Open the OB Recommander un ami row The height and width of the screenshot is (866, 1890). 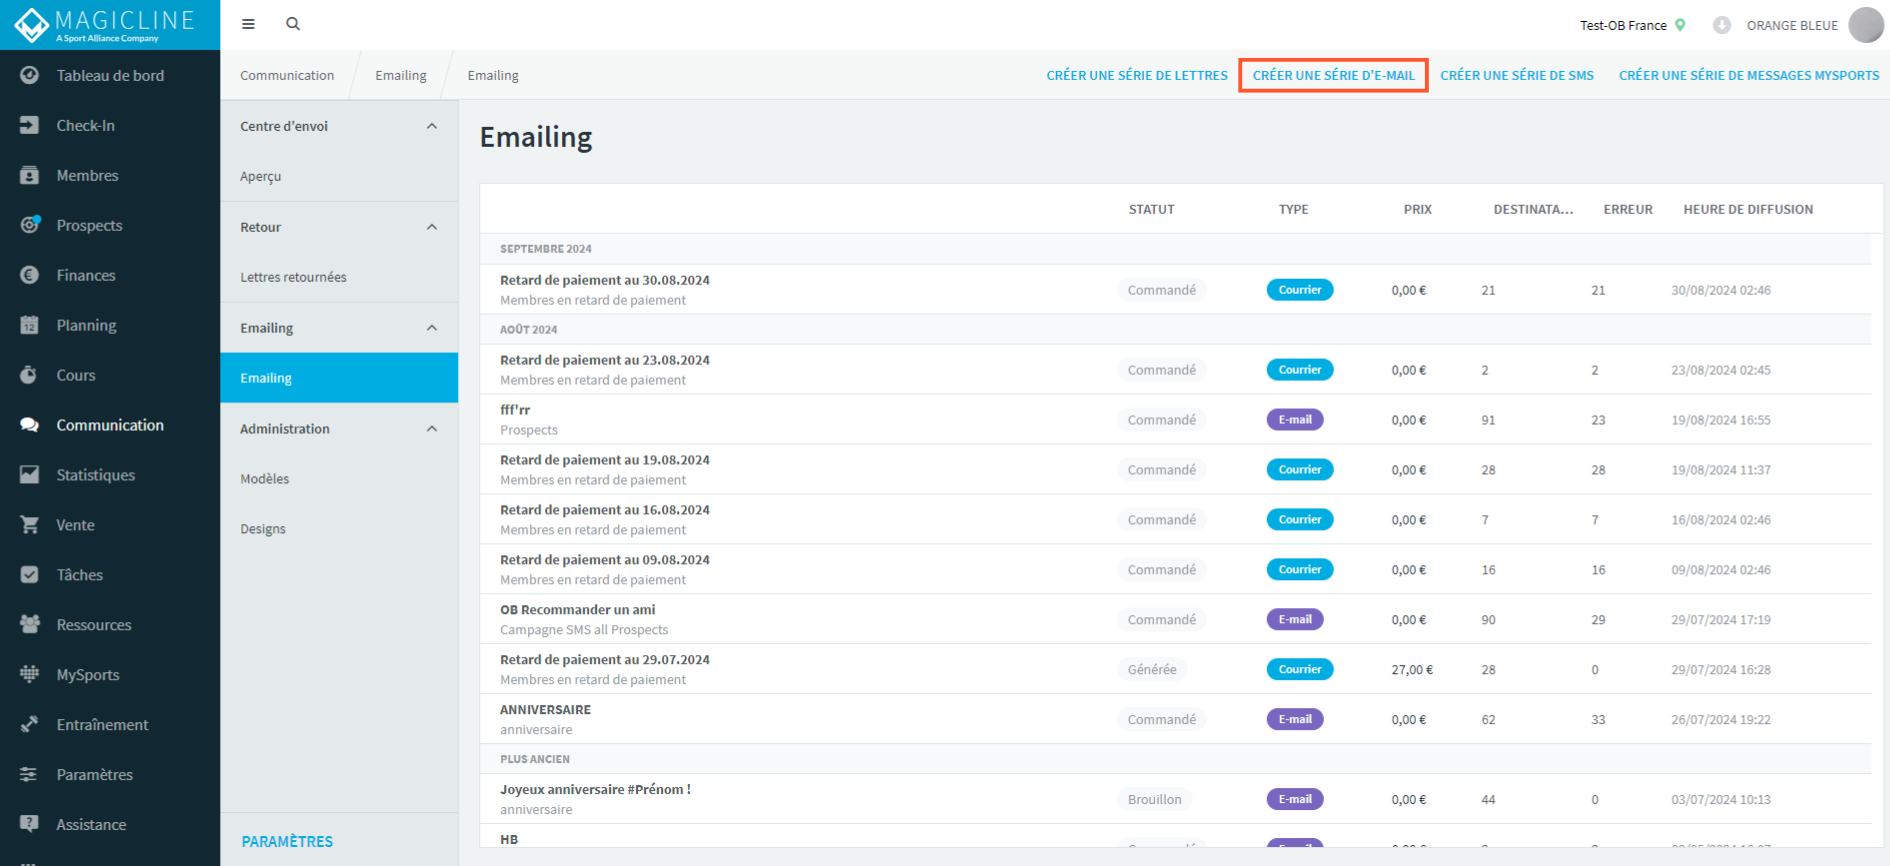tap(1176, 620)
